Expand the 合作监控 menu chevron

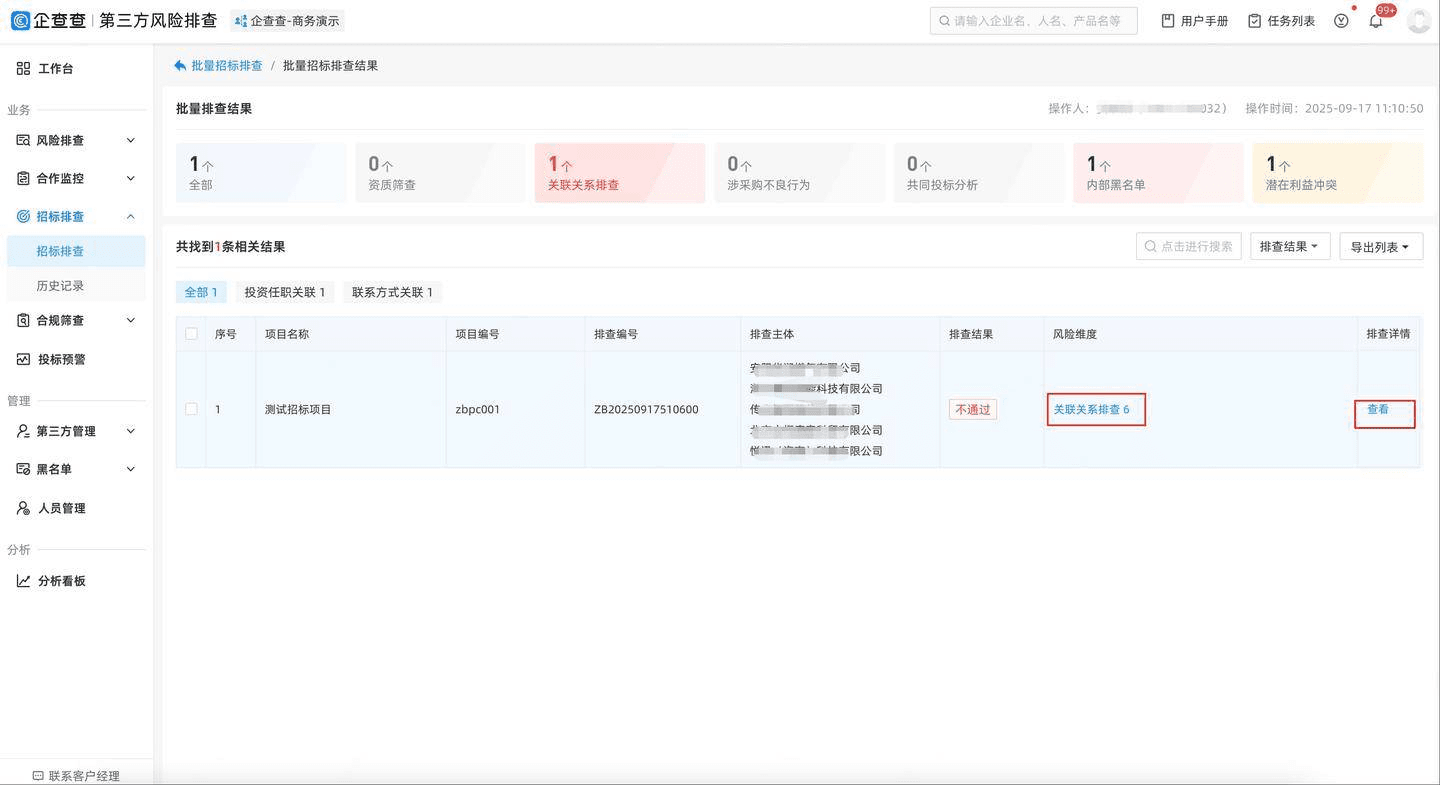(x=130, y=178)
